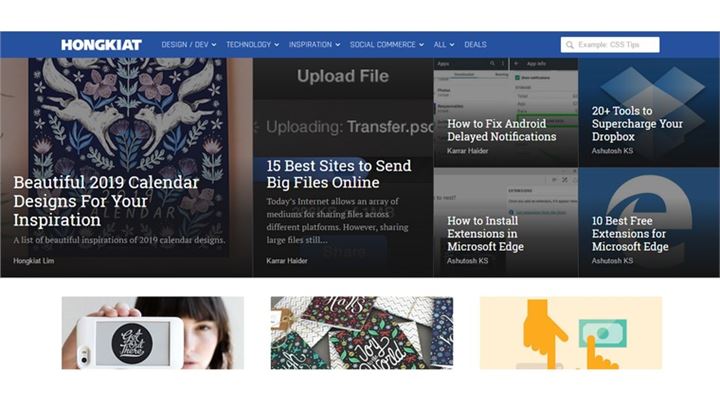The image size is (720, 405).
Task: Click the magnifier icon in search box
Action: coord(569,45)
